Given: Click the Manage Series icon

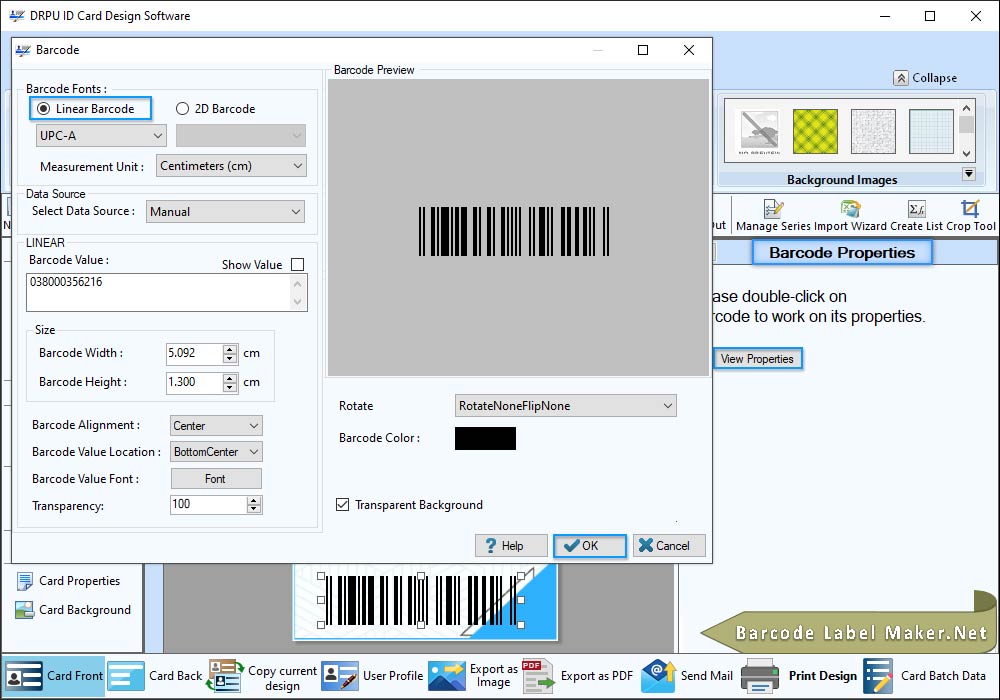Looking at the screenshot, I should pos(773,208).
